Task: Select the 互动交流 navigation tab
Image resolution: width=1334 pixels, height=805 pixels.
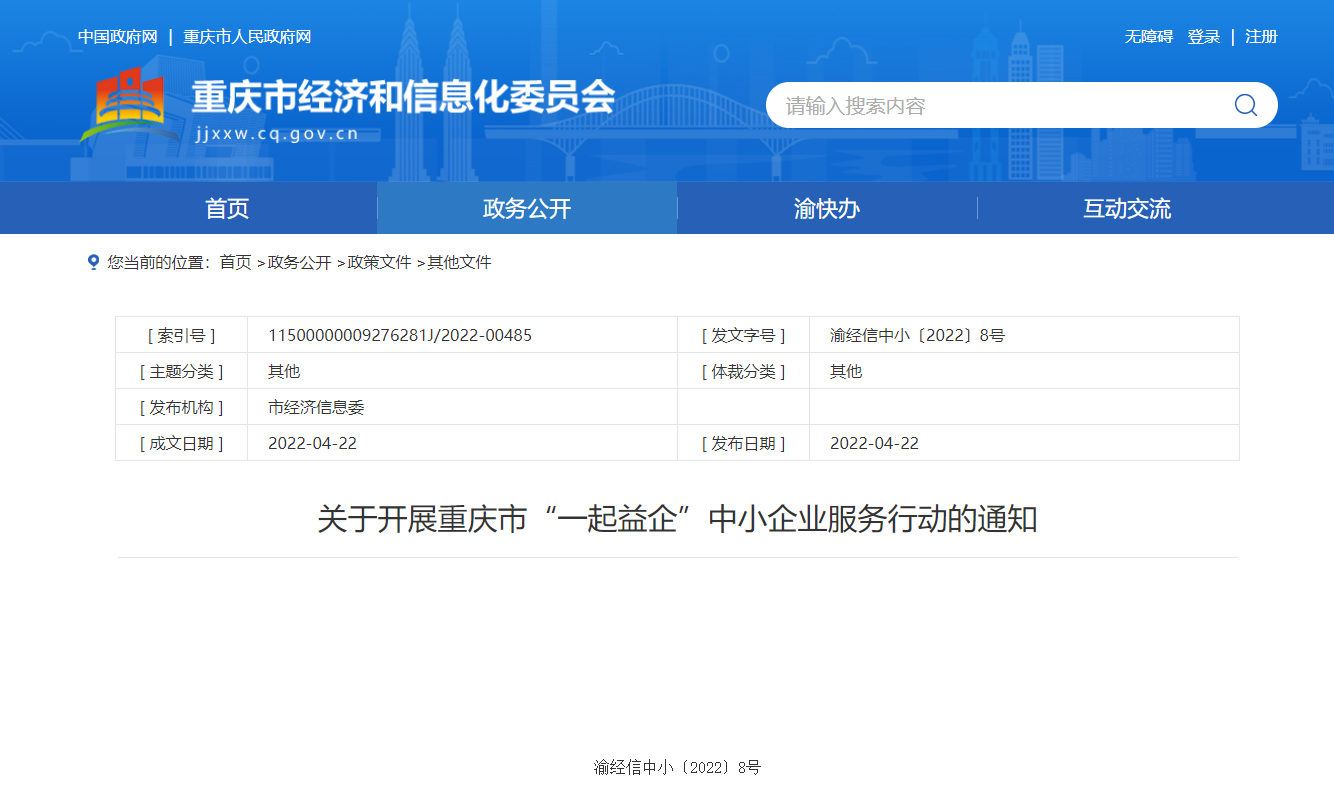Action: [x=1127, y=209]
